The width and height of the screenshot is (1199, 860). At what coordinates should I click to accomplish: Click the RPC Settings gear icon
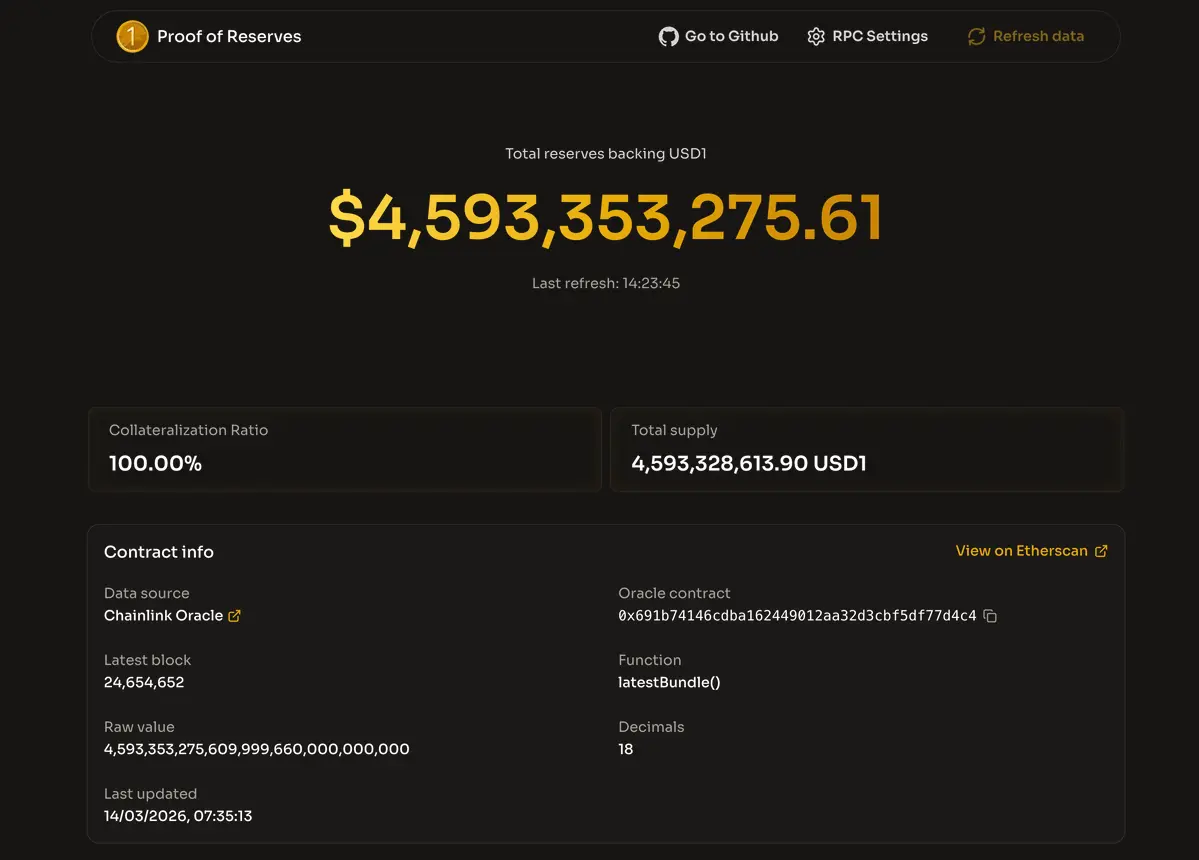816,37
